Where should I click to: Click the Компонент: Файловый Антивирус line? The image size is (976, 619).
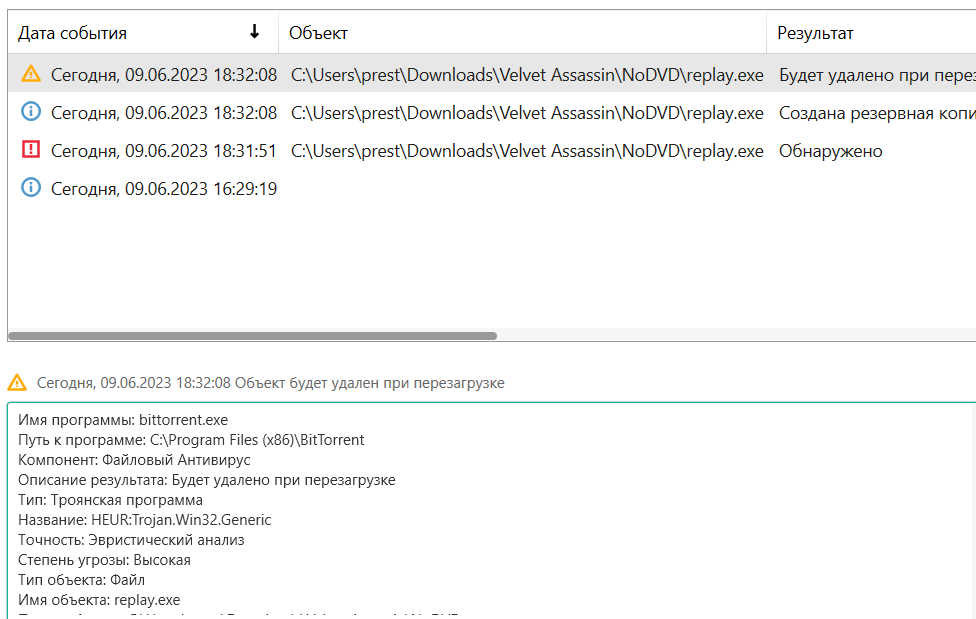tap(134, 460)
